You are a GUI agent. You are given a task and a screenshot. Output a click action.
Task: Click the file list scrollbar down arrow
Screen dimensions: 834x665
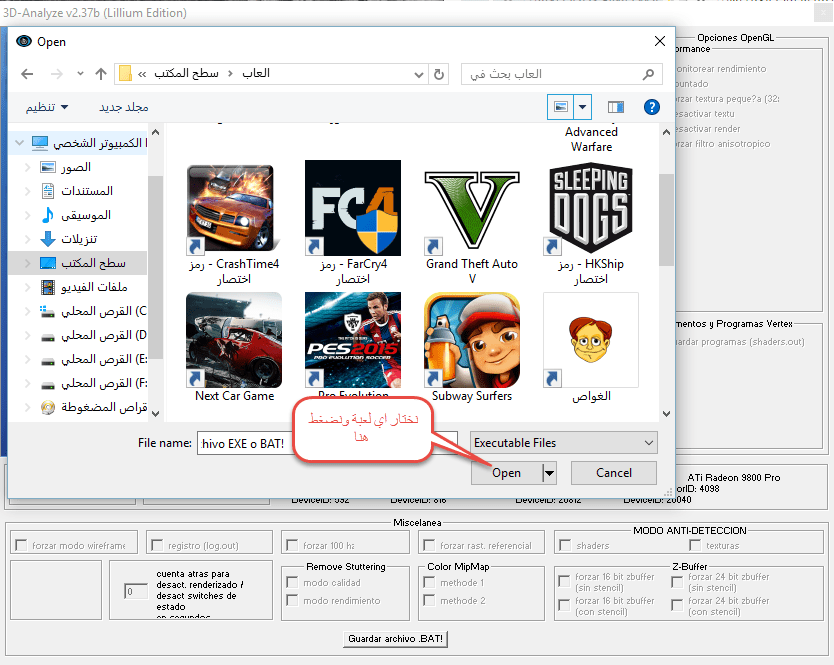[666, 413]
